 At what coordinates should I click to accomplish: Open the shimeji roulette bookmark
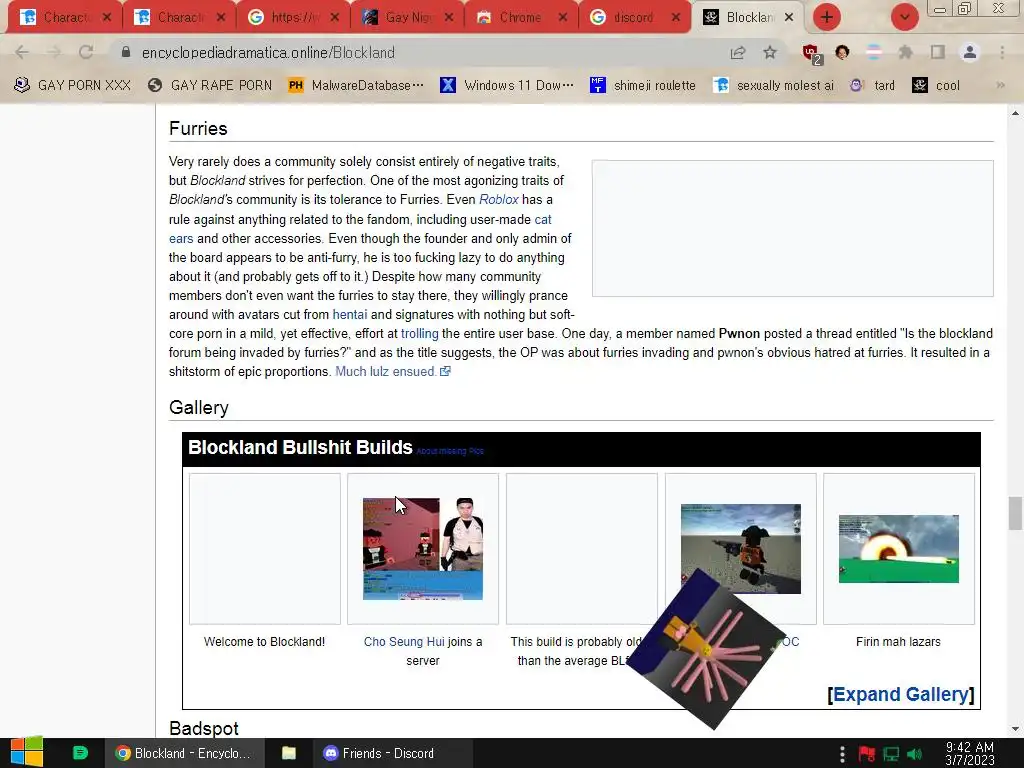point(643,85)
